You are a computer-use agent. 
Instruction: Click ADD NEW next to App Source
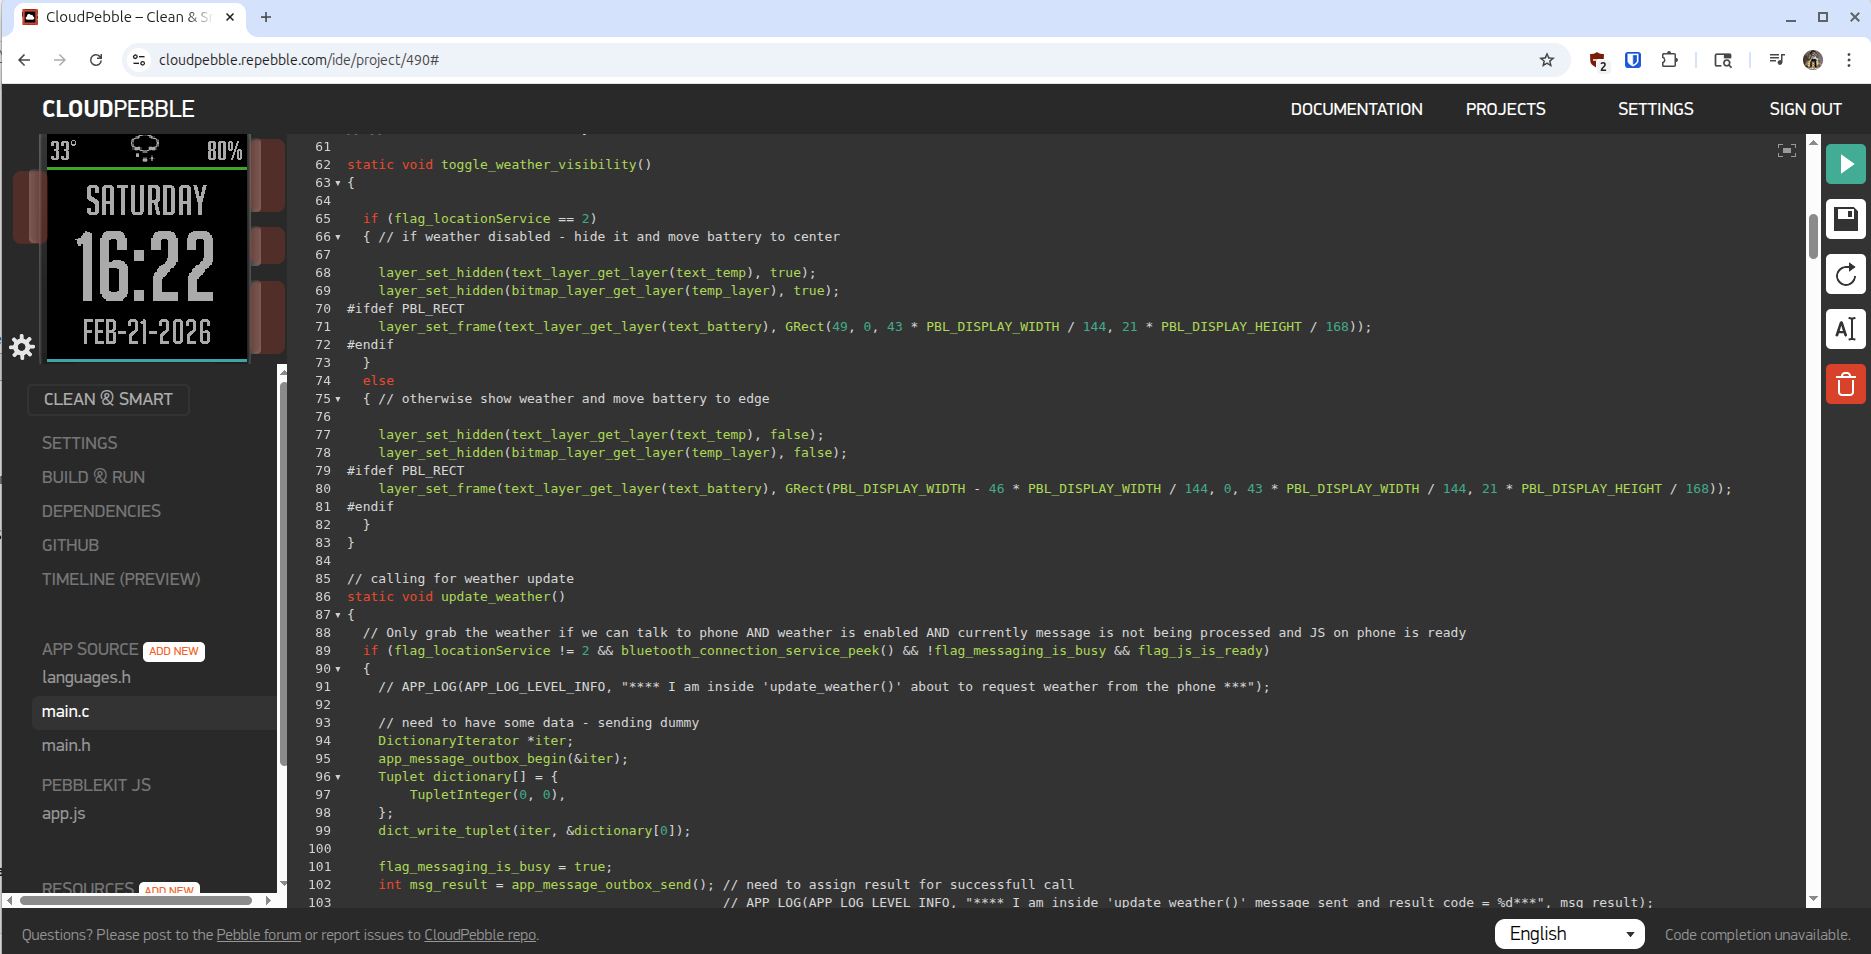(174, 651)
